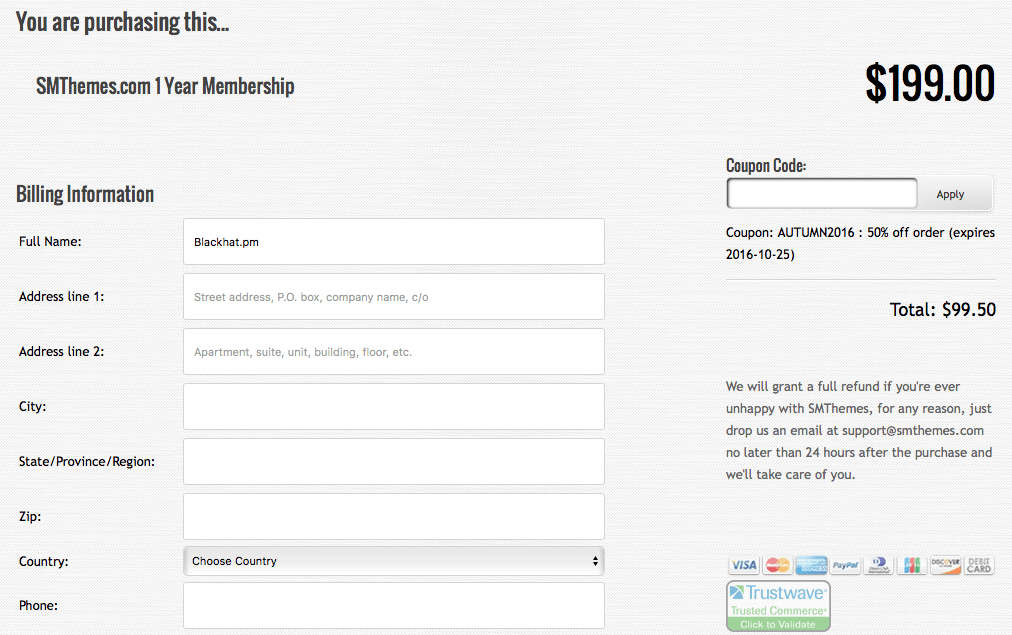Click the $199.00 price text
The image size is (1012, 635).
[929, 83]
